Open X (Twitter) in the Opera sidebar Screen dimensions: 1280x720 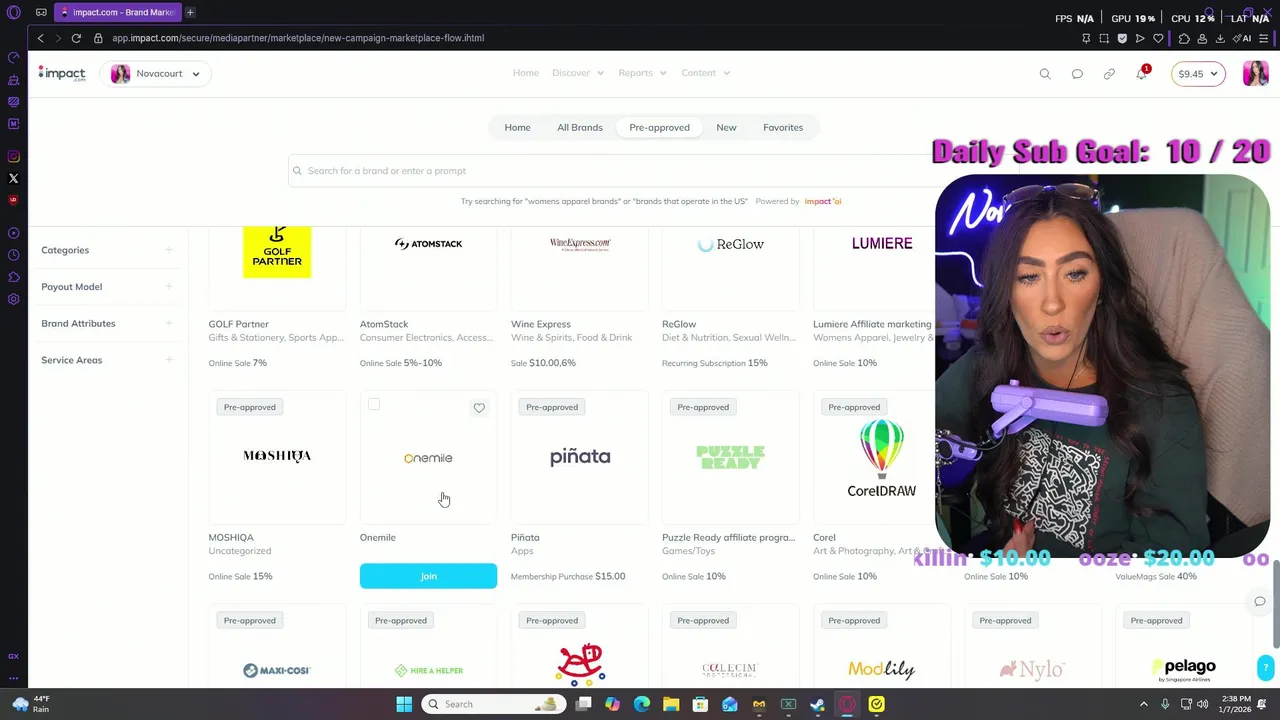pos(14,178)
